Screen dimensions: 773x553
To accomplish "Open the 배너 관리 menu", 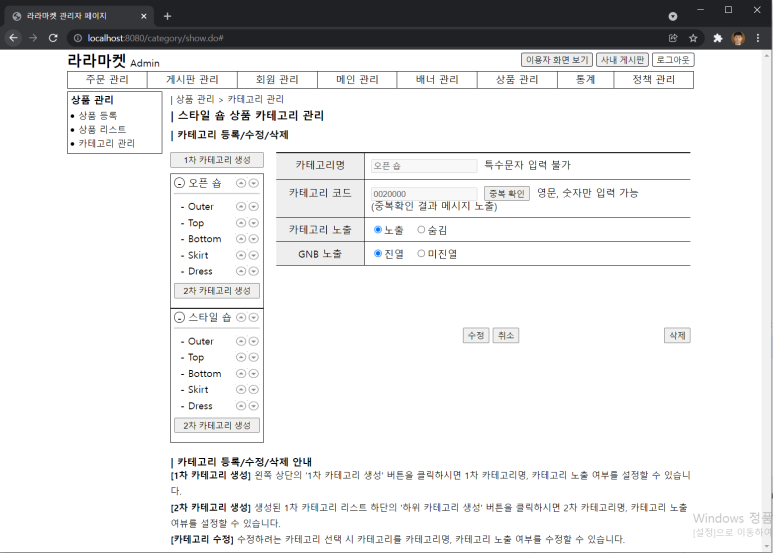I will pyautogui.click(x=437, y=79).
